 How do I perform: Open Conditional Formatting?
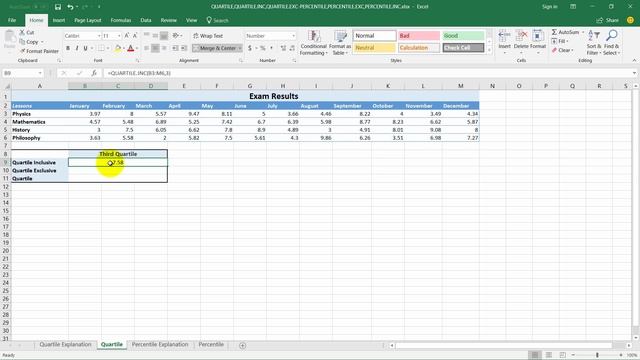[313, 42]
